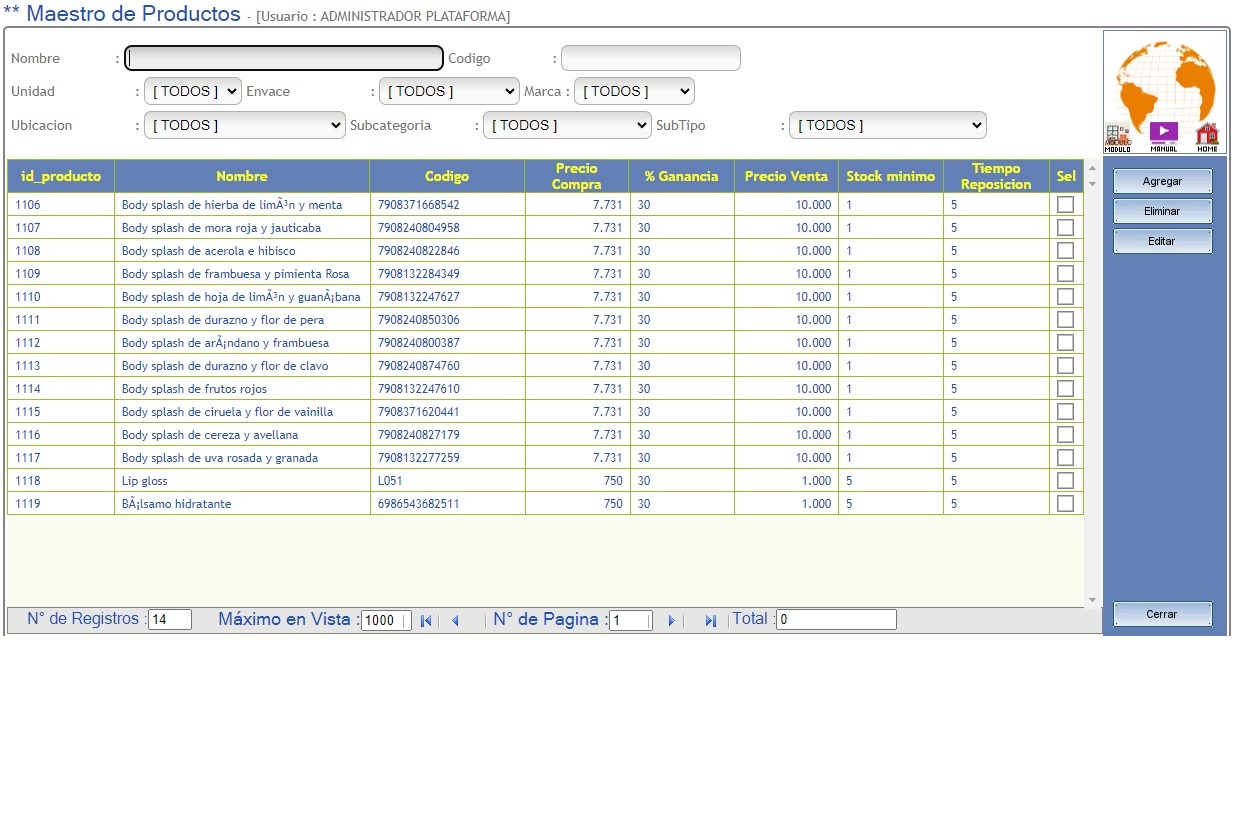
Task: Click table scrollbar down arrow
Action: tap(1092, 600)
